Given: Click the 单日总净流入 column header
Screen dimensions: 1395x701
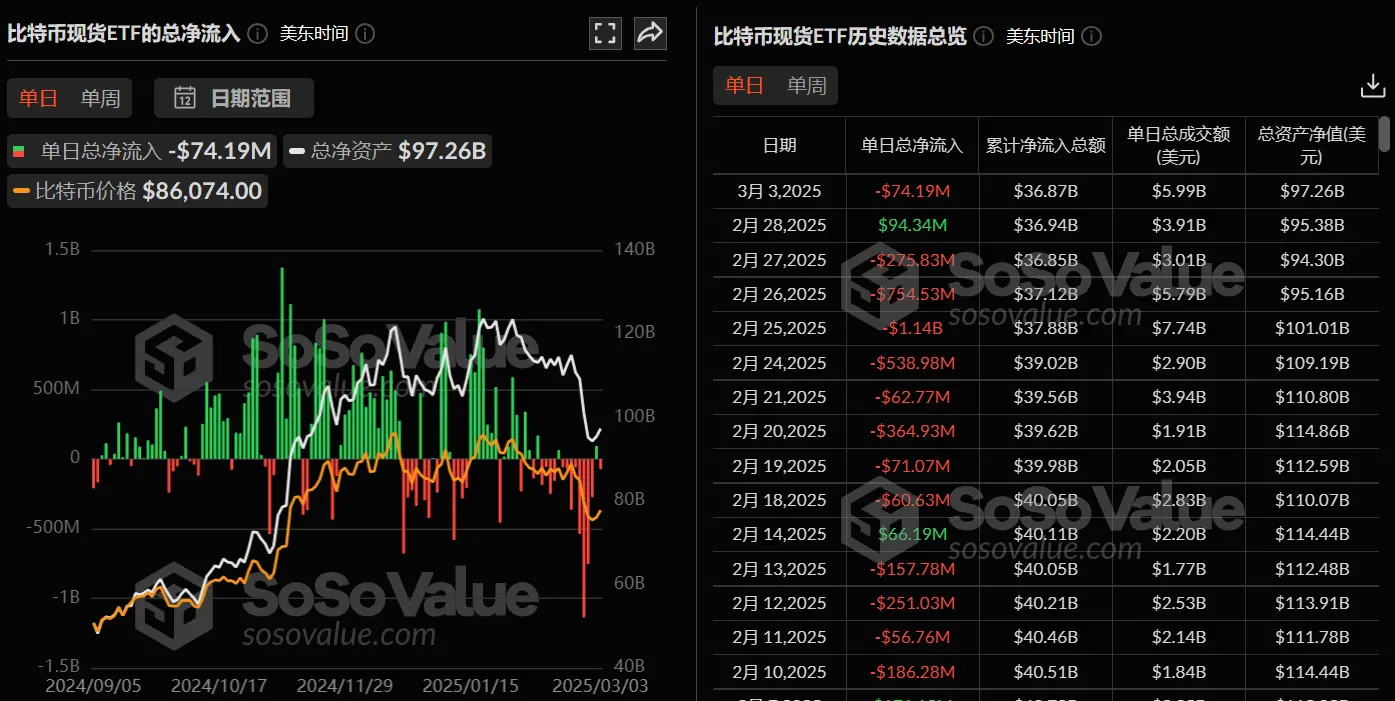Looking at the screenshot, I should coord(911,145).
